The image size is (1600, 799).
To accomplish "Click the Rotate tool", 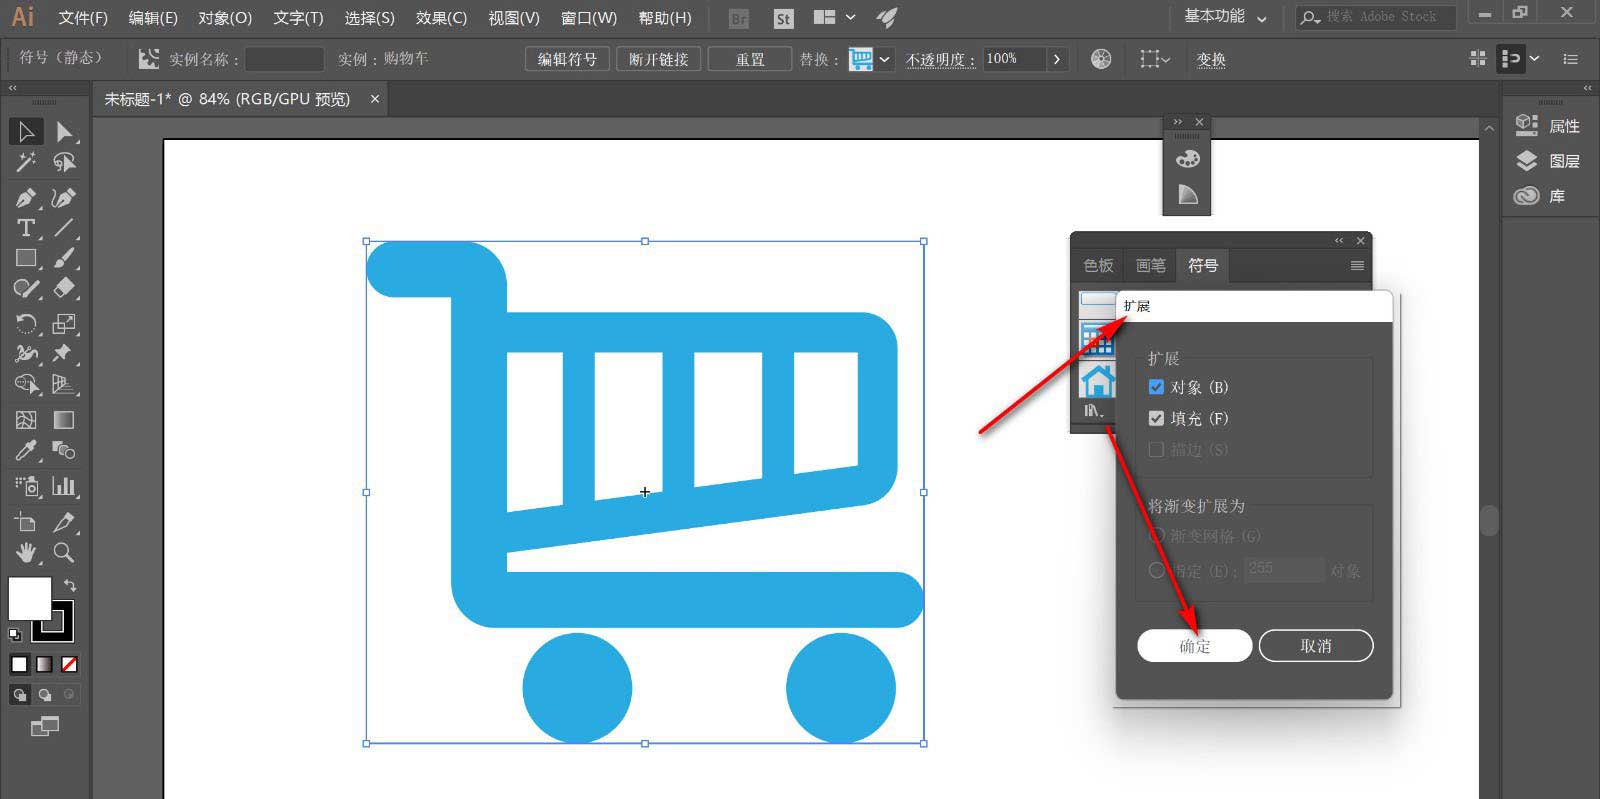I will click(x=26, y=324).
